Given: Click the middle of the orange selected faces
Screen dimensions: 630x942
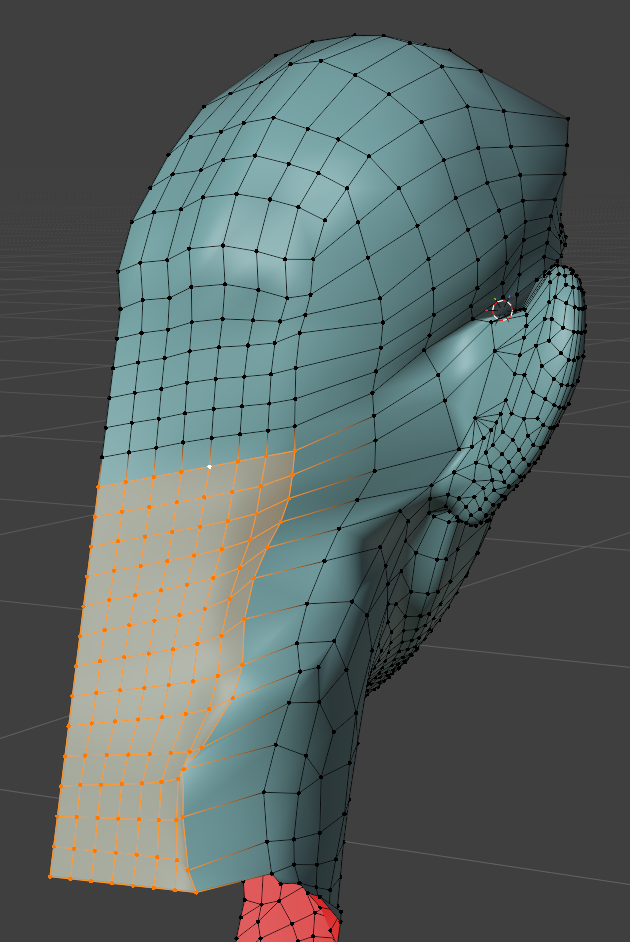Looking at the screenshot, I should click(x=160, y=660).
